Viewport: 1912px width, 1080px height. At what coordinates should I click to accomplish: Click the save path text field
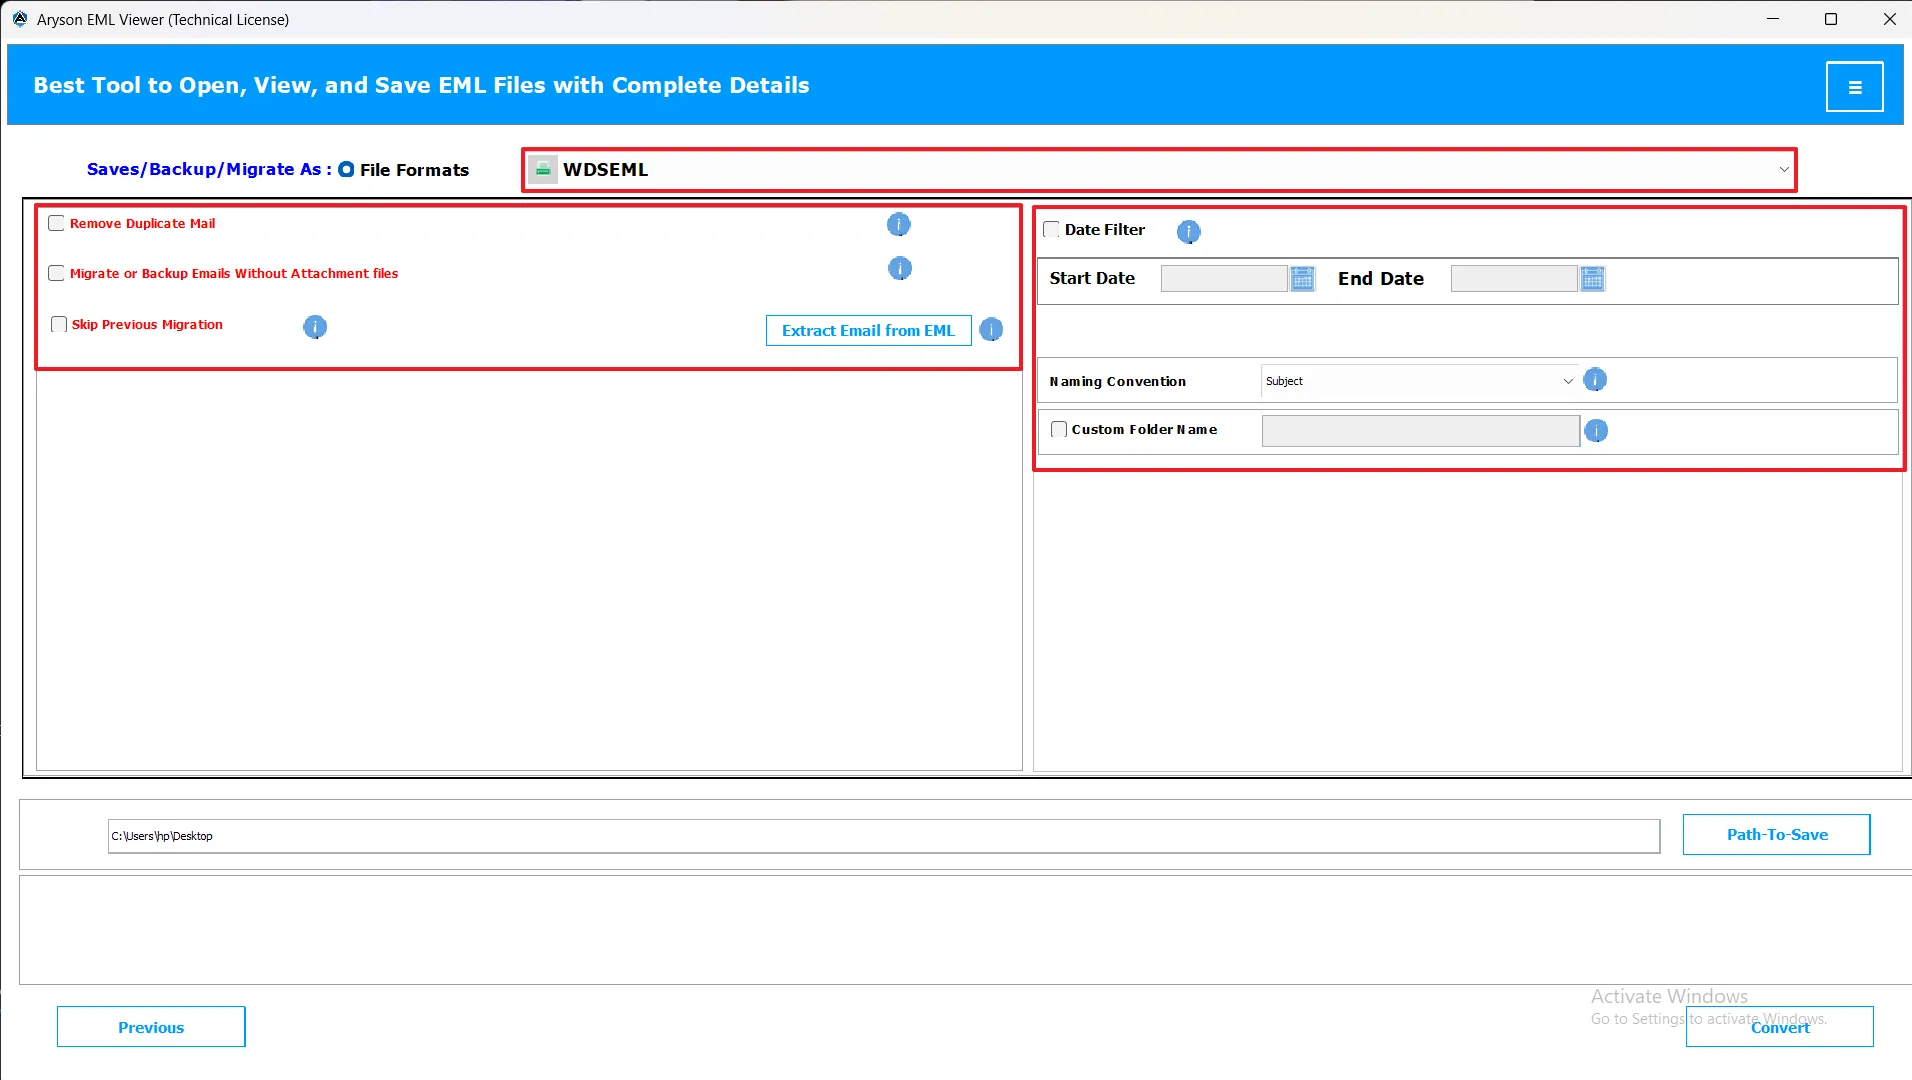click(x=883, y=837)
